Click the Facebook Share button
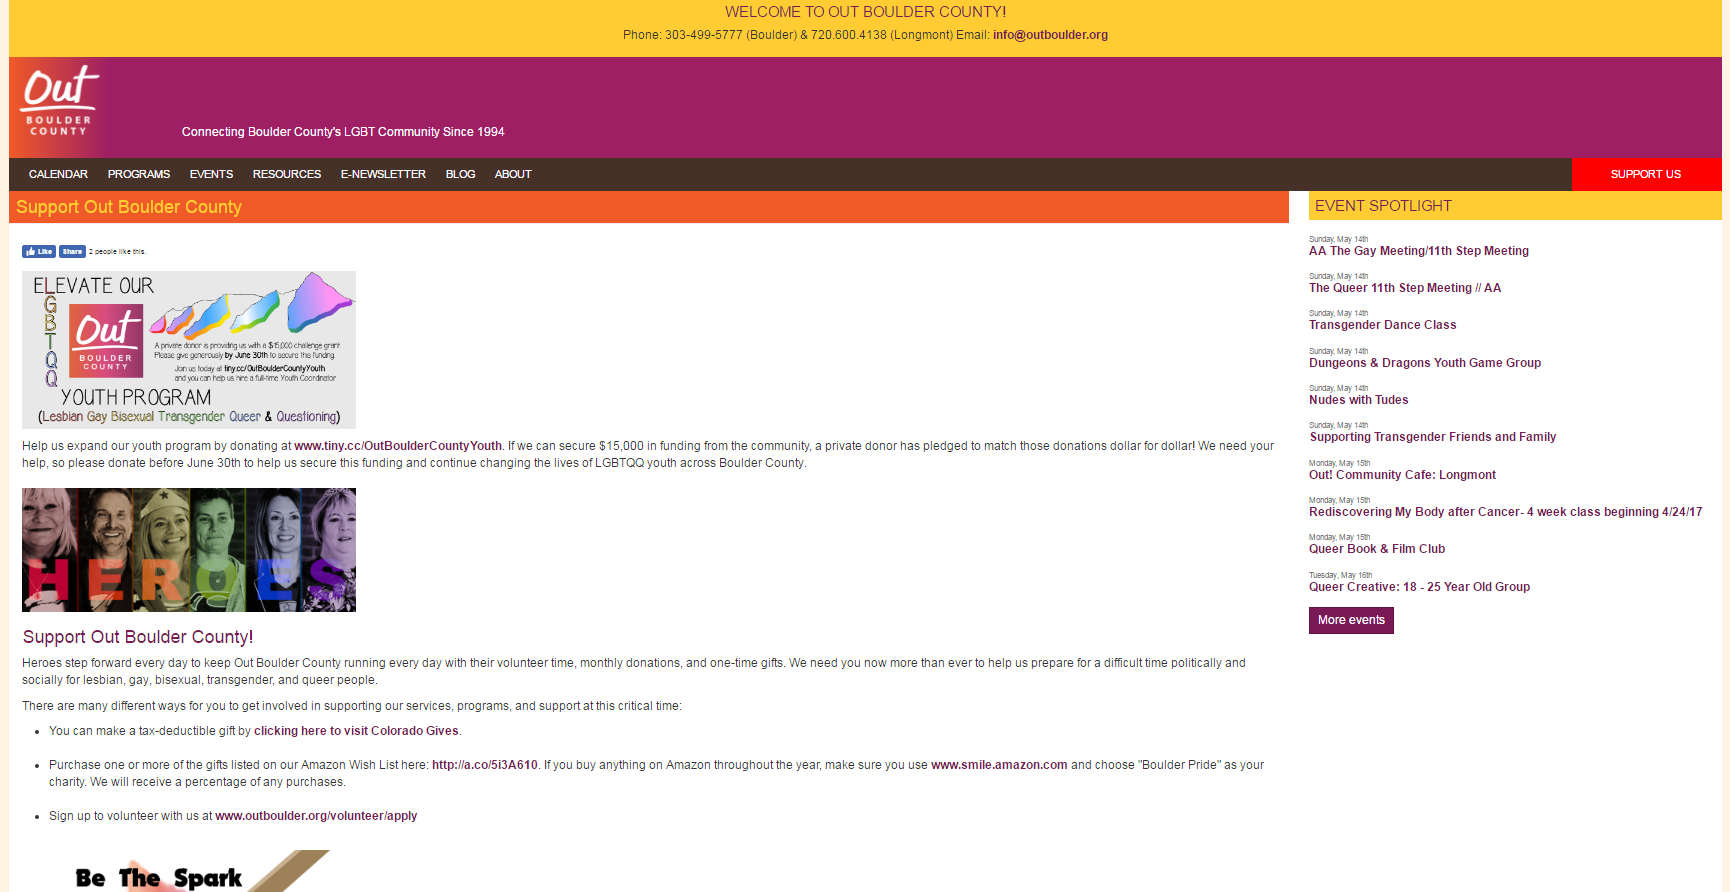1730x892 pixels. point(72,252)
